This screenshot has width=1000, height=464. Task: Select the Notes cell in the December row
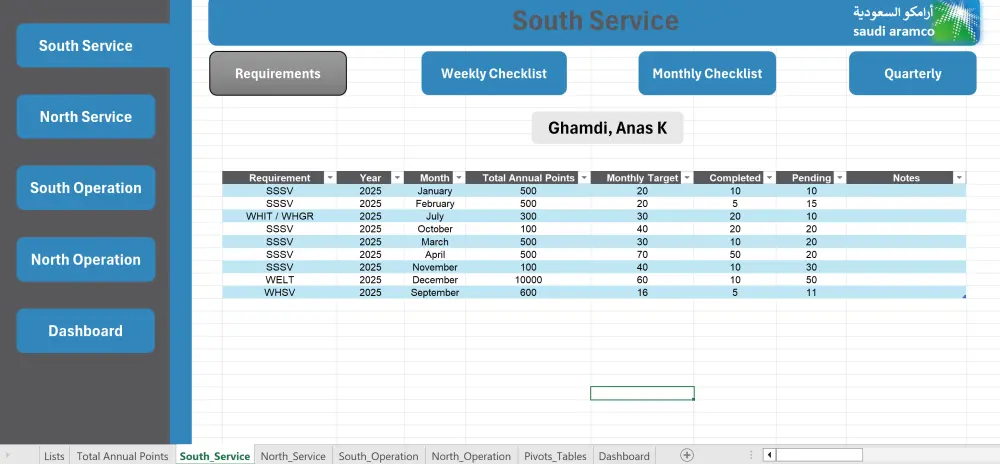click(x=906, y=280)
